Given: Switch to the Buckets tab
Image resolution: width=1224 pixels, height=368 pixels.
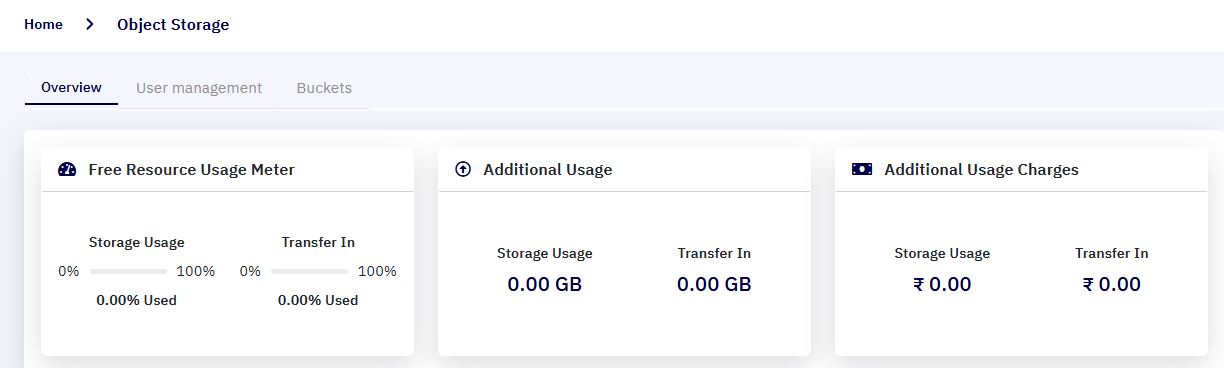Looking at the screenshot, I should point(324,88).
